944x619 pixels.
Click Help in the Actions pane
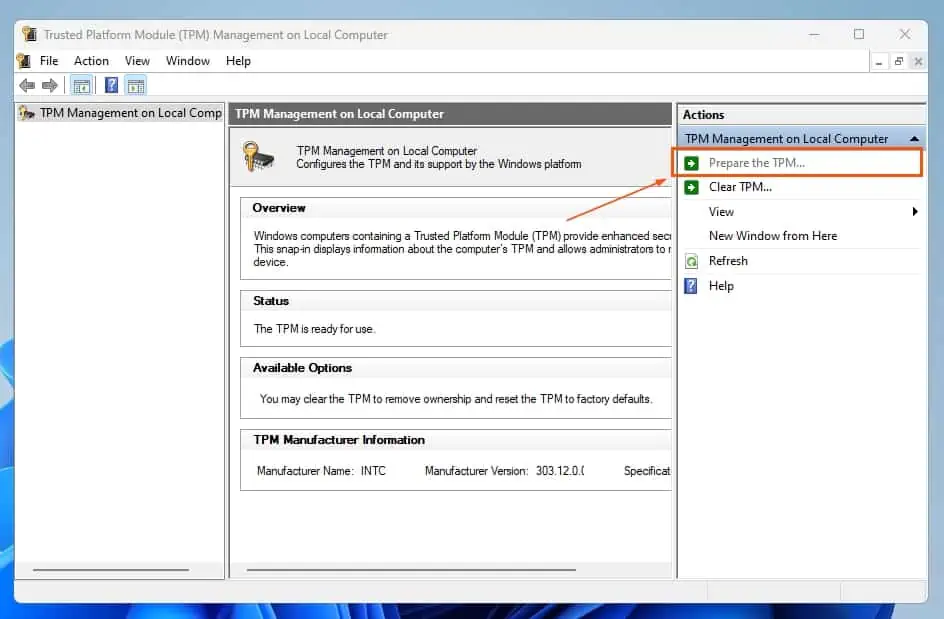800,286
